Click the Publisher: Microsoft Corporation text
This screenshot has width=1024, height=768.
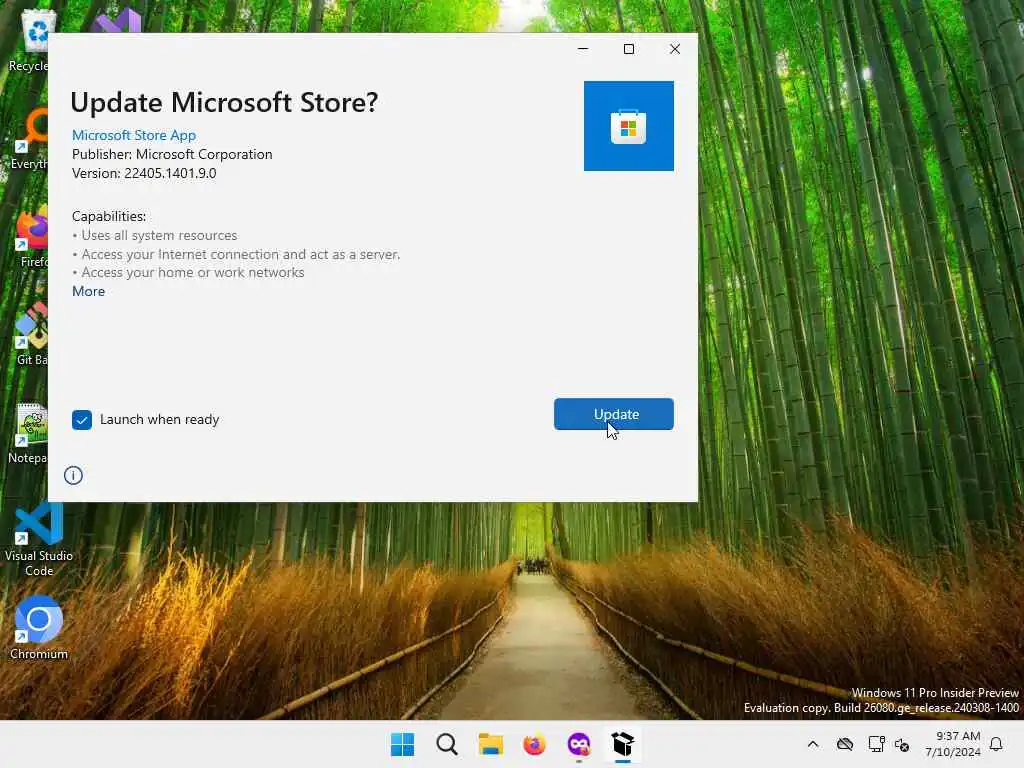click(x=172, y=154)
